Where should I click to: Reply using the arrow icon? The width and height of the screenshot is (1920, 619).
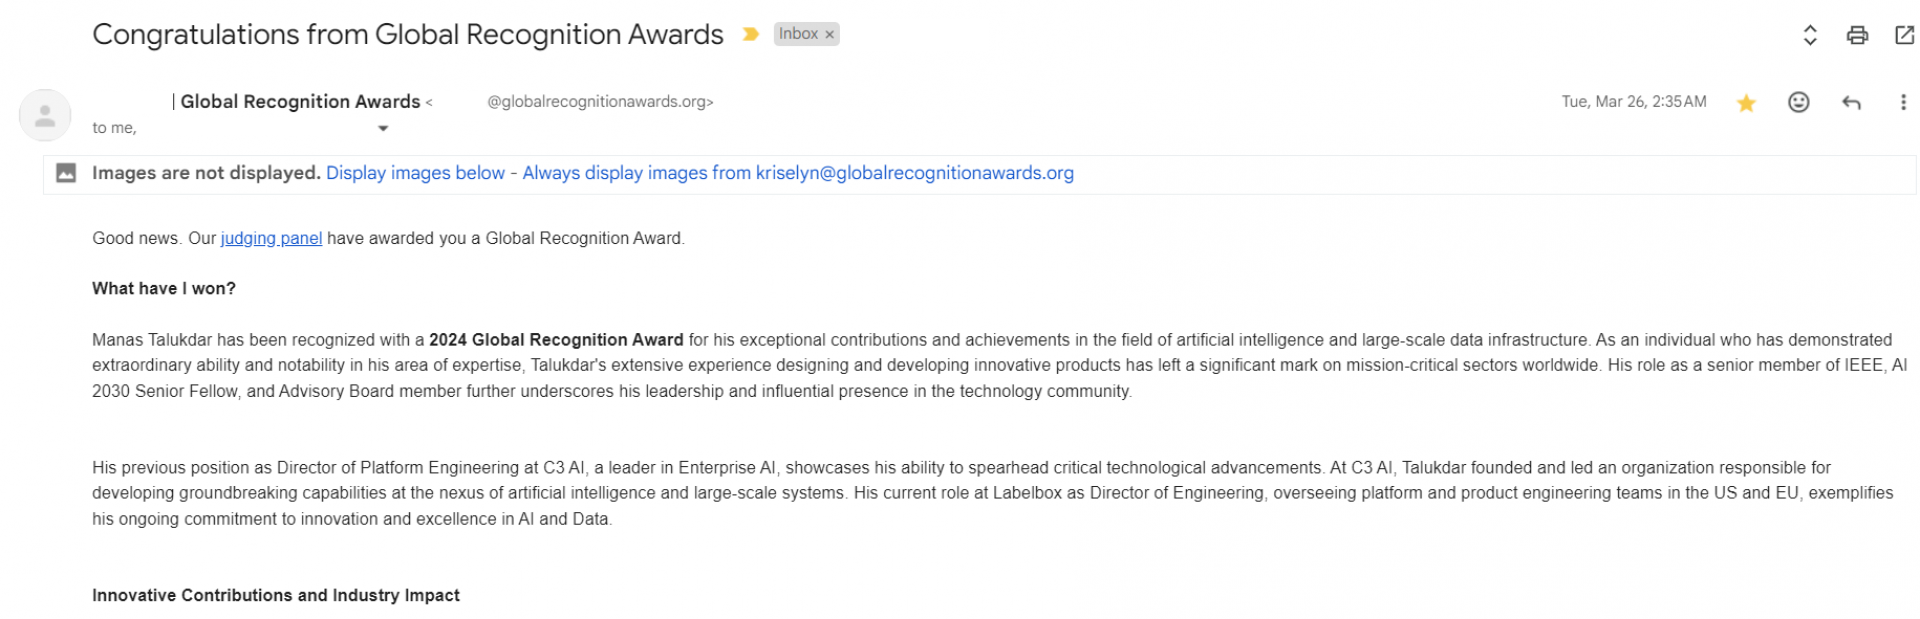click(x=1851, y=102)
